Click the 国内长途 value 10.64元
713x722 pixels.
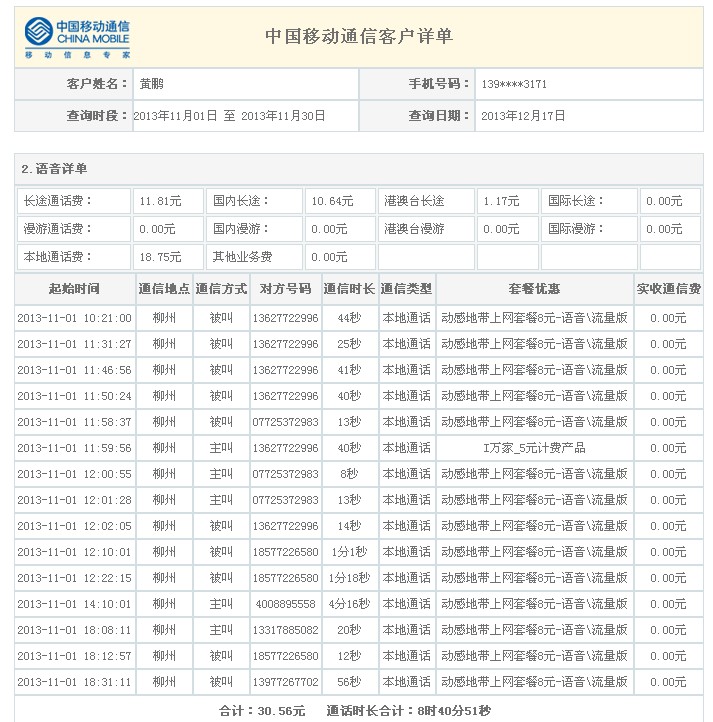point(332,201)
